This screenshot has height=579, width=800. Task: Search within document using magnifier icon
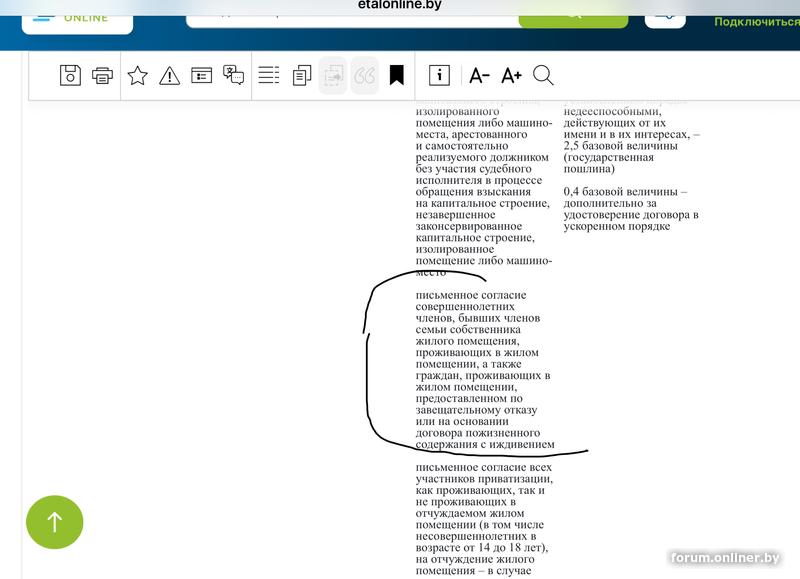coord(543,75)
